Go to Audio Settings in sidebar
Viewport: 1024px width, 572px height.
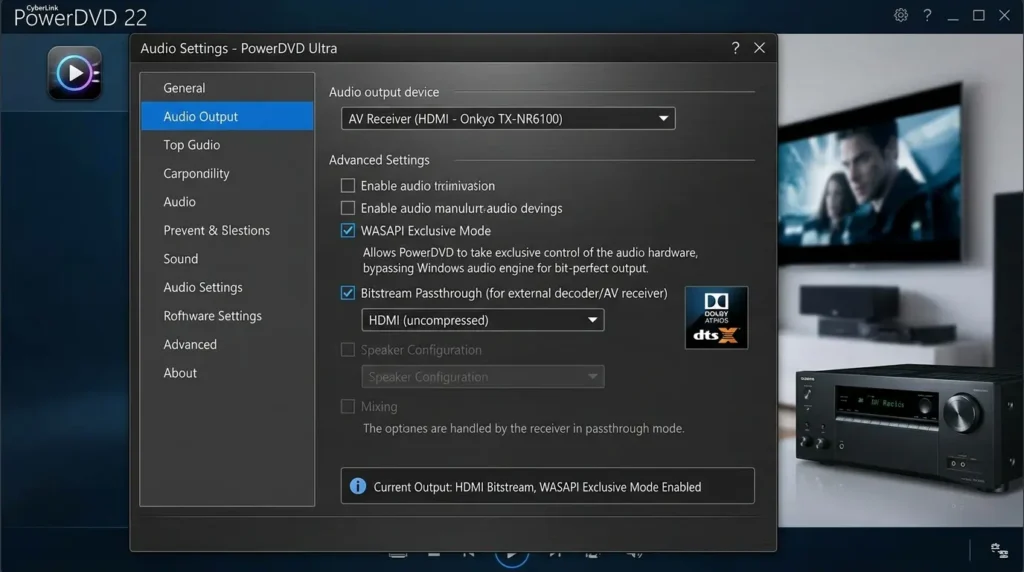pos(227,287)
